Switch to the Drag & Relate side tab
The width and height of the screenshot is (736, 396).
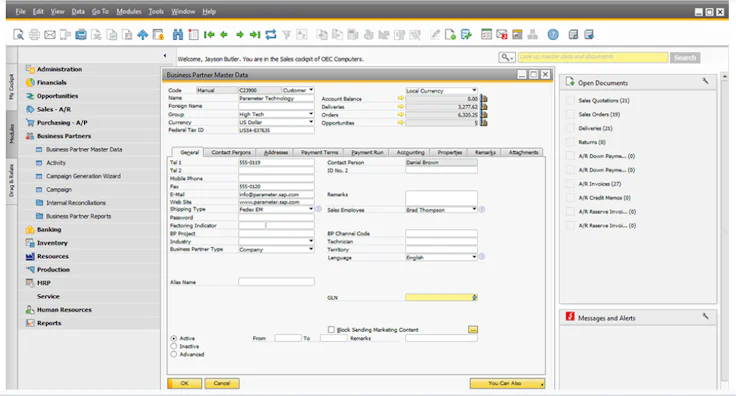tap(11, 181)
